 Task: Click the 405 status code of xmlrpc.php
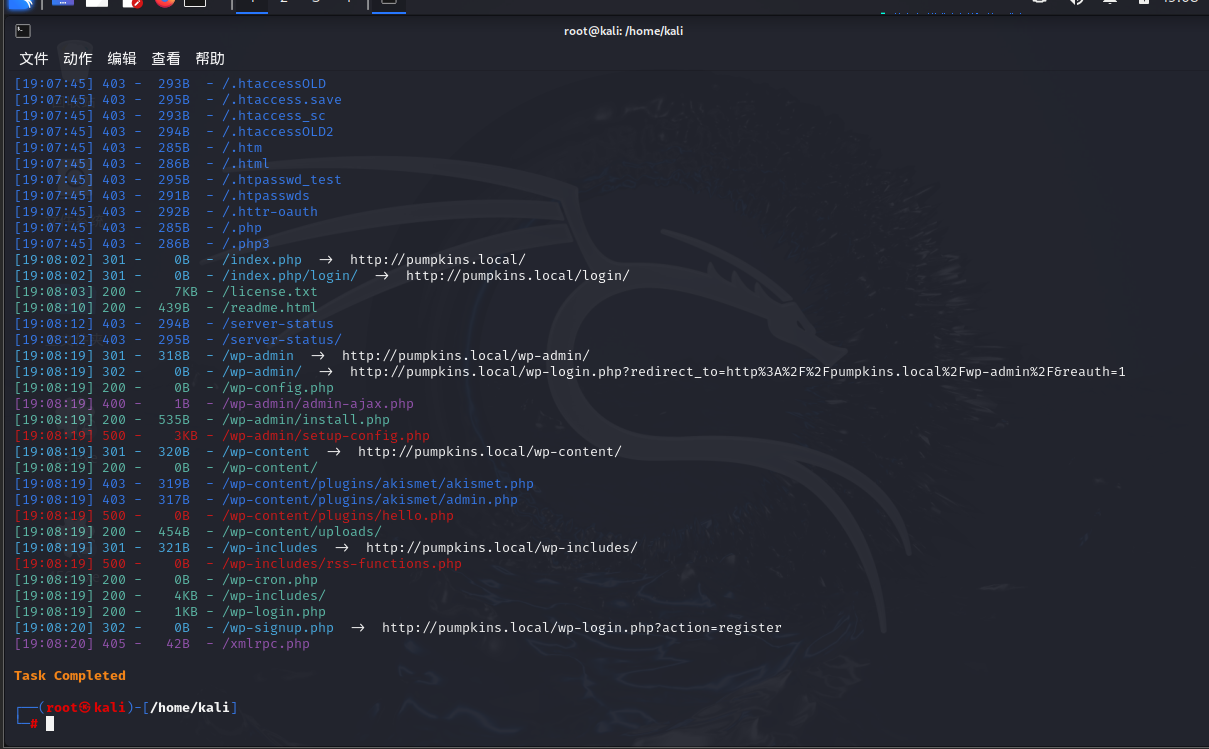coord(114,644)
